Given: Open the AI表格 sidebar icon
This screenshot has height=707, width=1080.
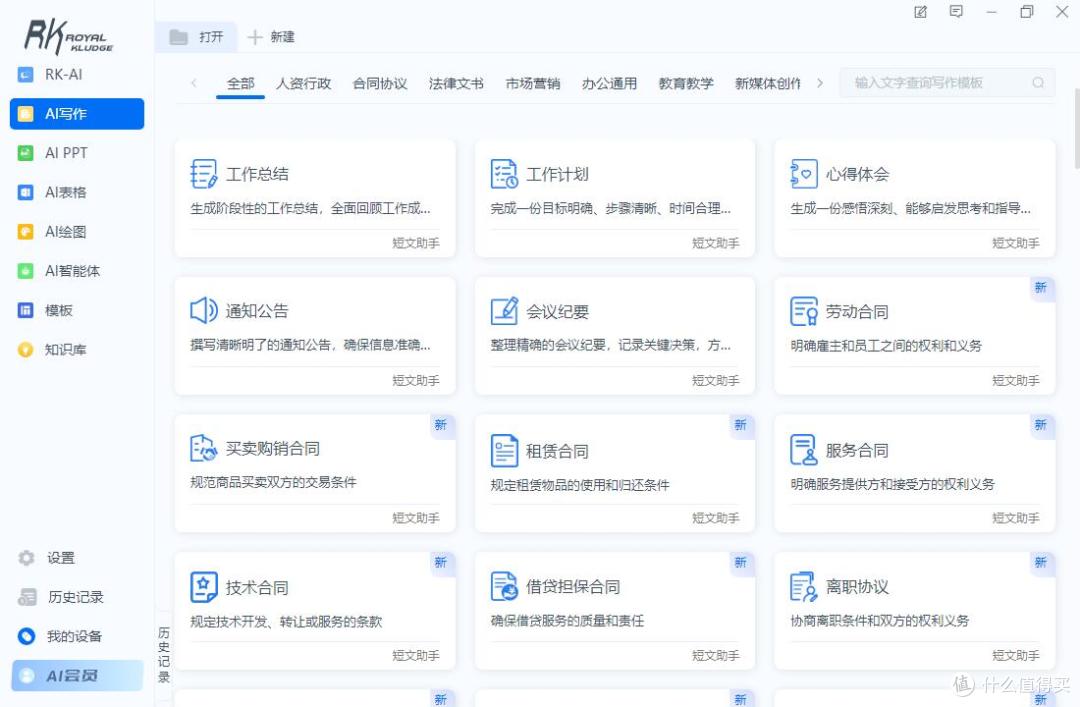Looking at the screenshot, I should tap(25, 192).
